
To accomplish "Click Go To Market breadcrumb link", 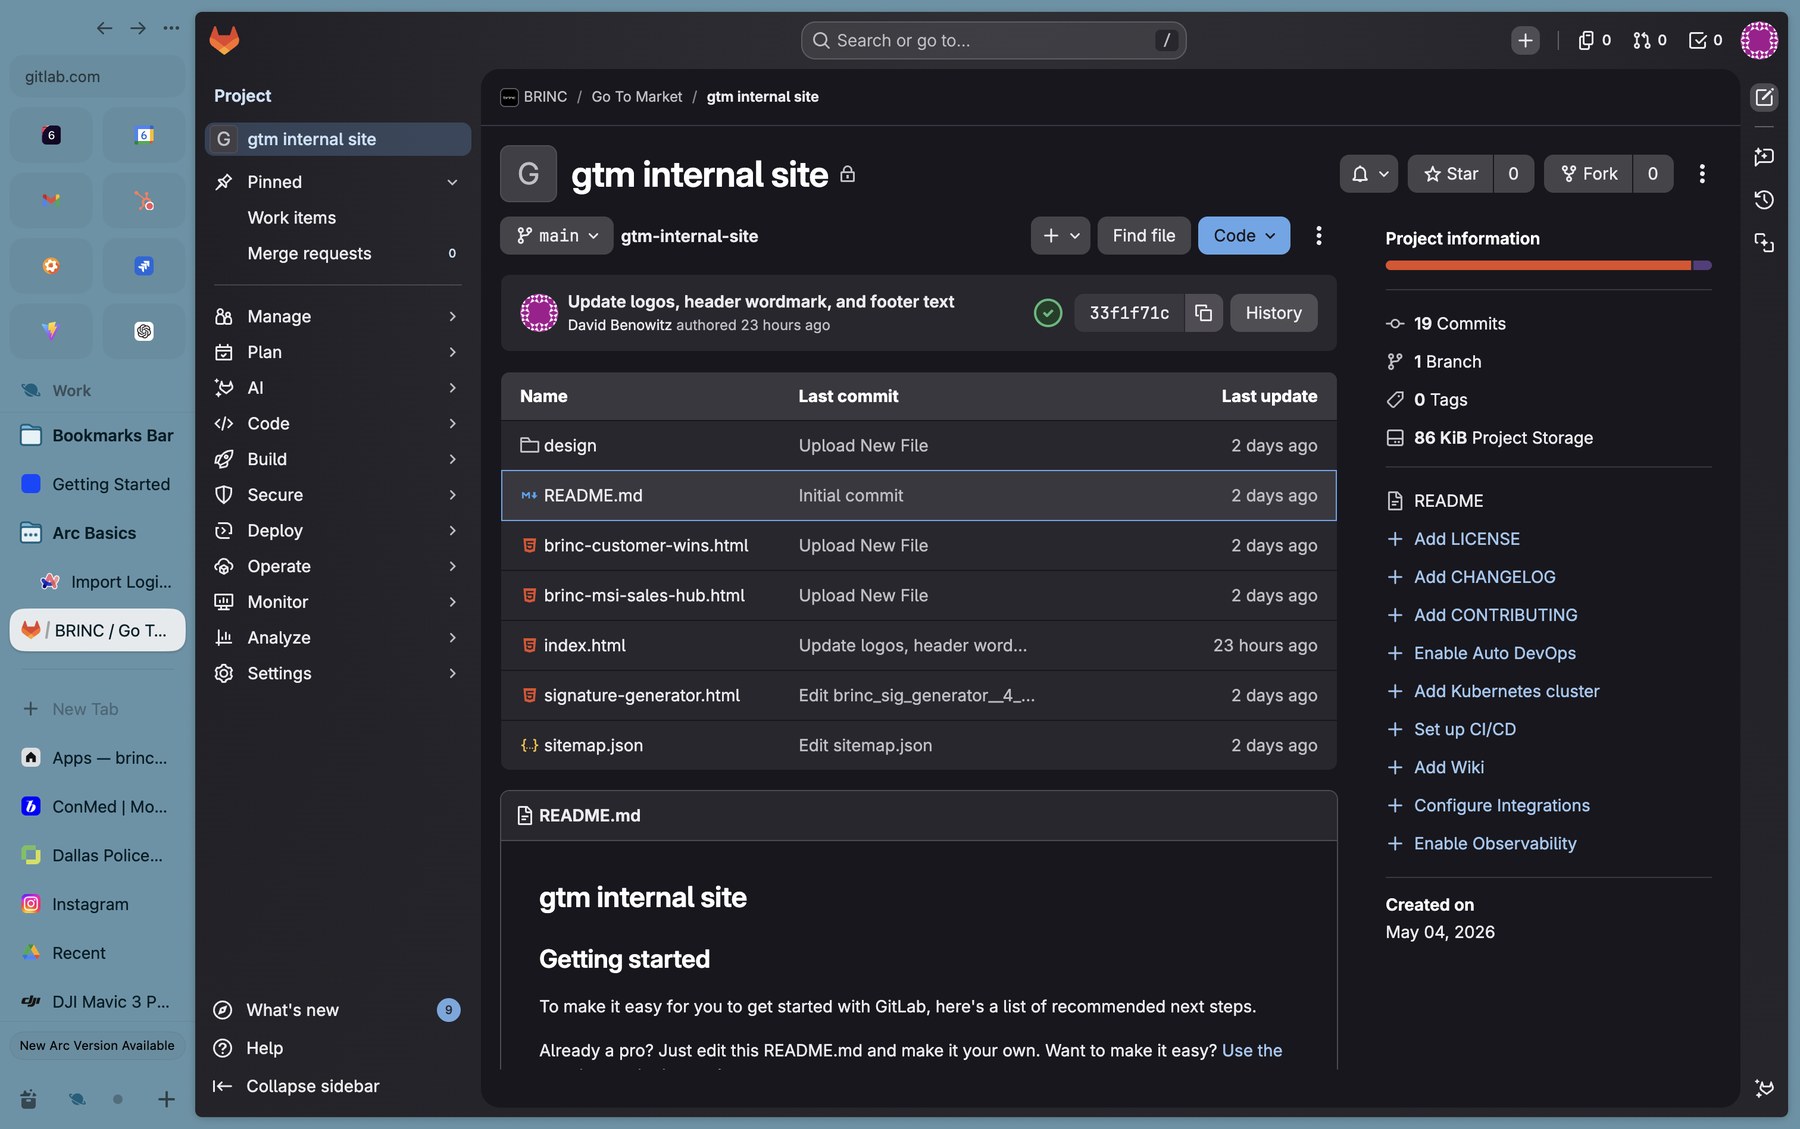I will [636, 97].
